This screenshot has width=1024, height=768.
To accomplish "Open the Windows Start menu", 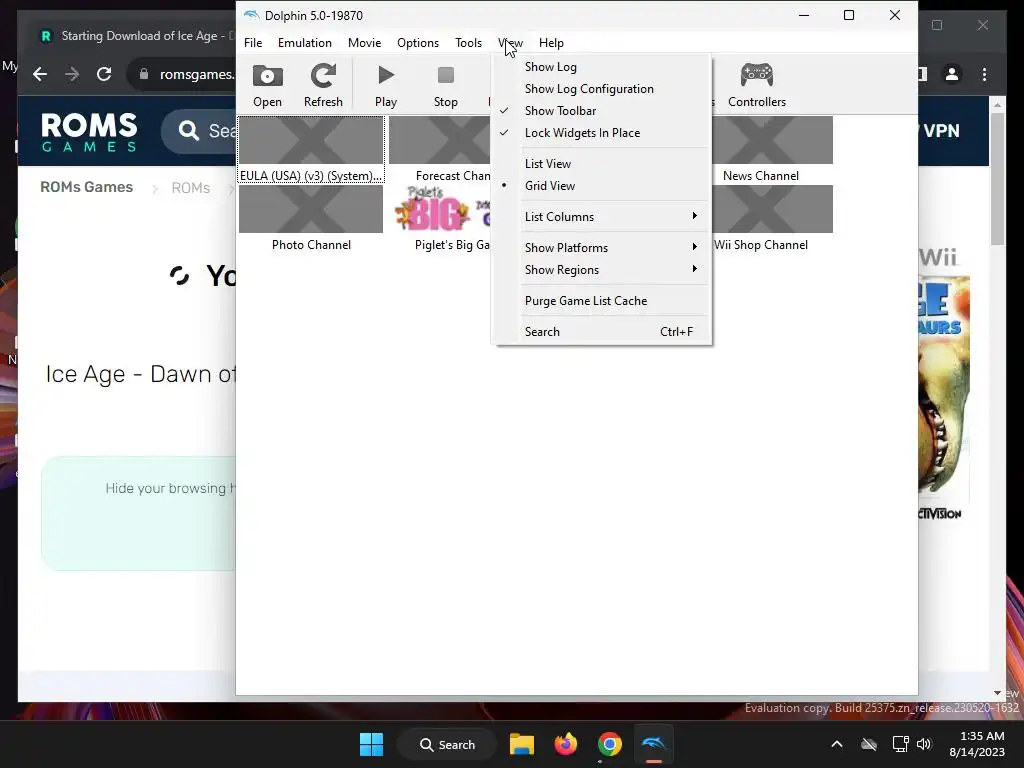I will click(372, 744).
